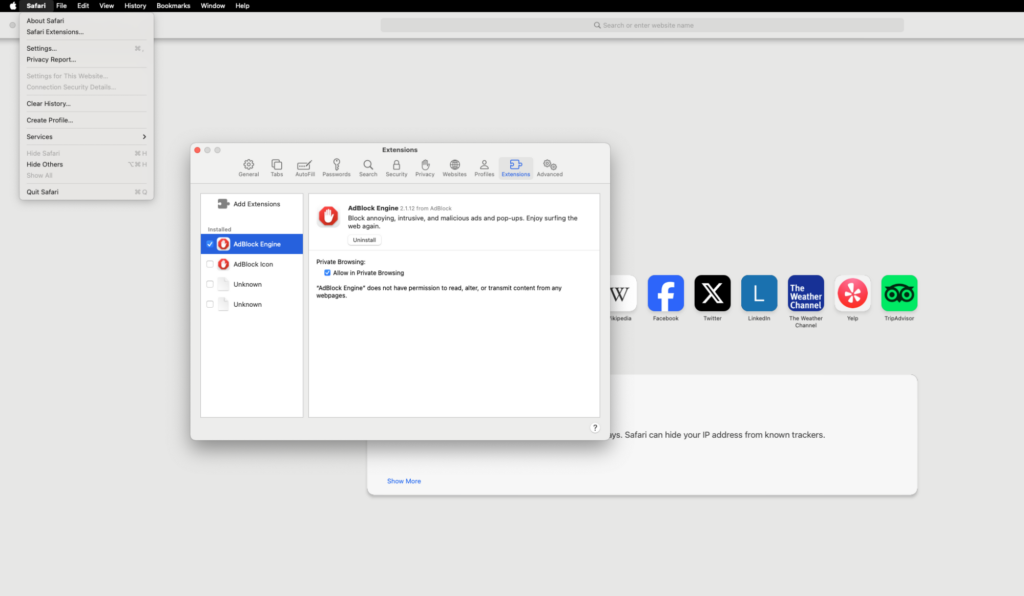Open the Window menu
1024x596 pixels.
[x=212, y=6]
